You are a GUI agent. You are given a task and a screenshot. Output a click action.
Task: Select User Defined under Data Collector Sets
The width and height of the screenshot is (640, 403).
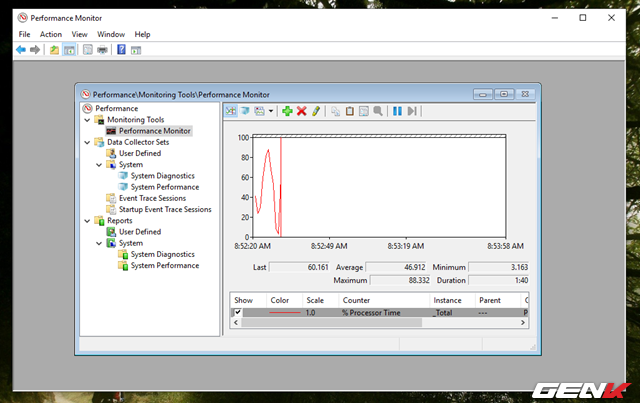click(140, 153)
